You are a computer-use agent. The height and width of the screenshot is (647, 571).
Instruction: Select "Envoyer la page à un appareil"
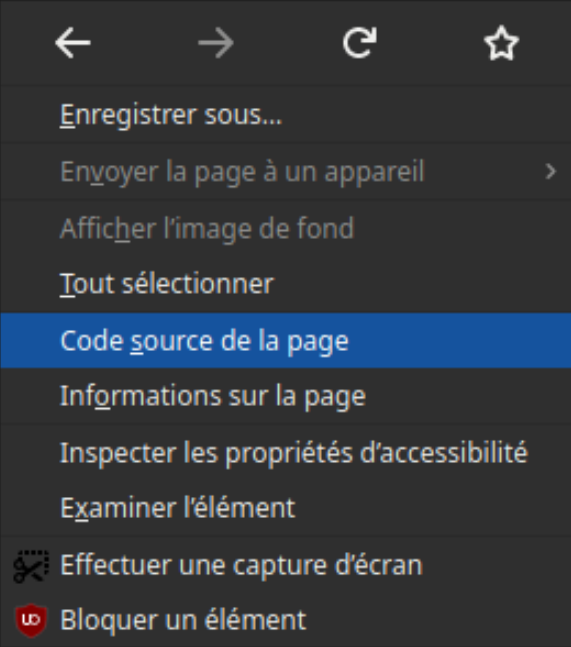(x=286, y=171)
